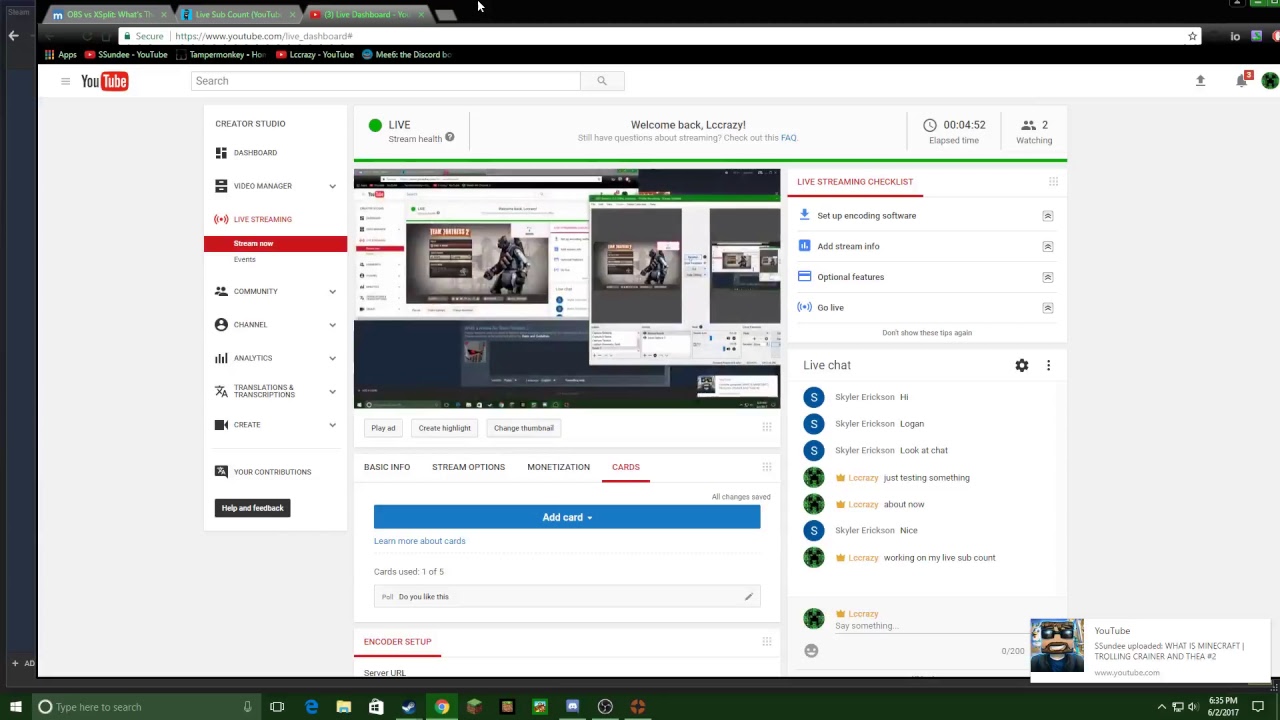Click the edit pencil on the poll card
This screenshot has width=1280, height=720.
748,597
